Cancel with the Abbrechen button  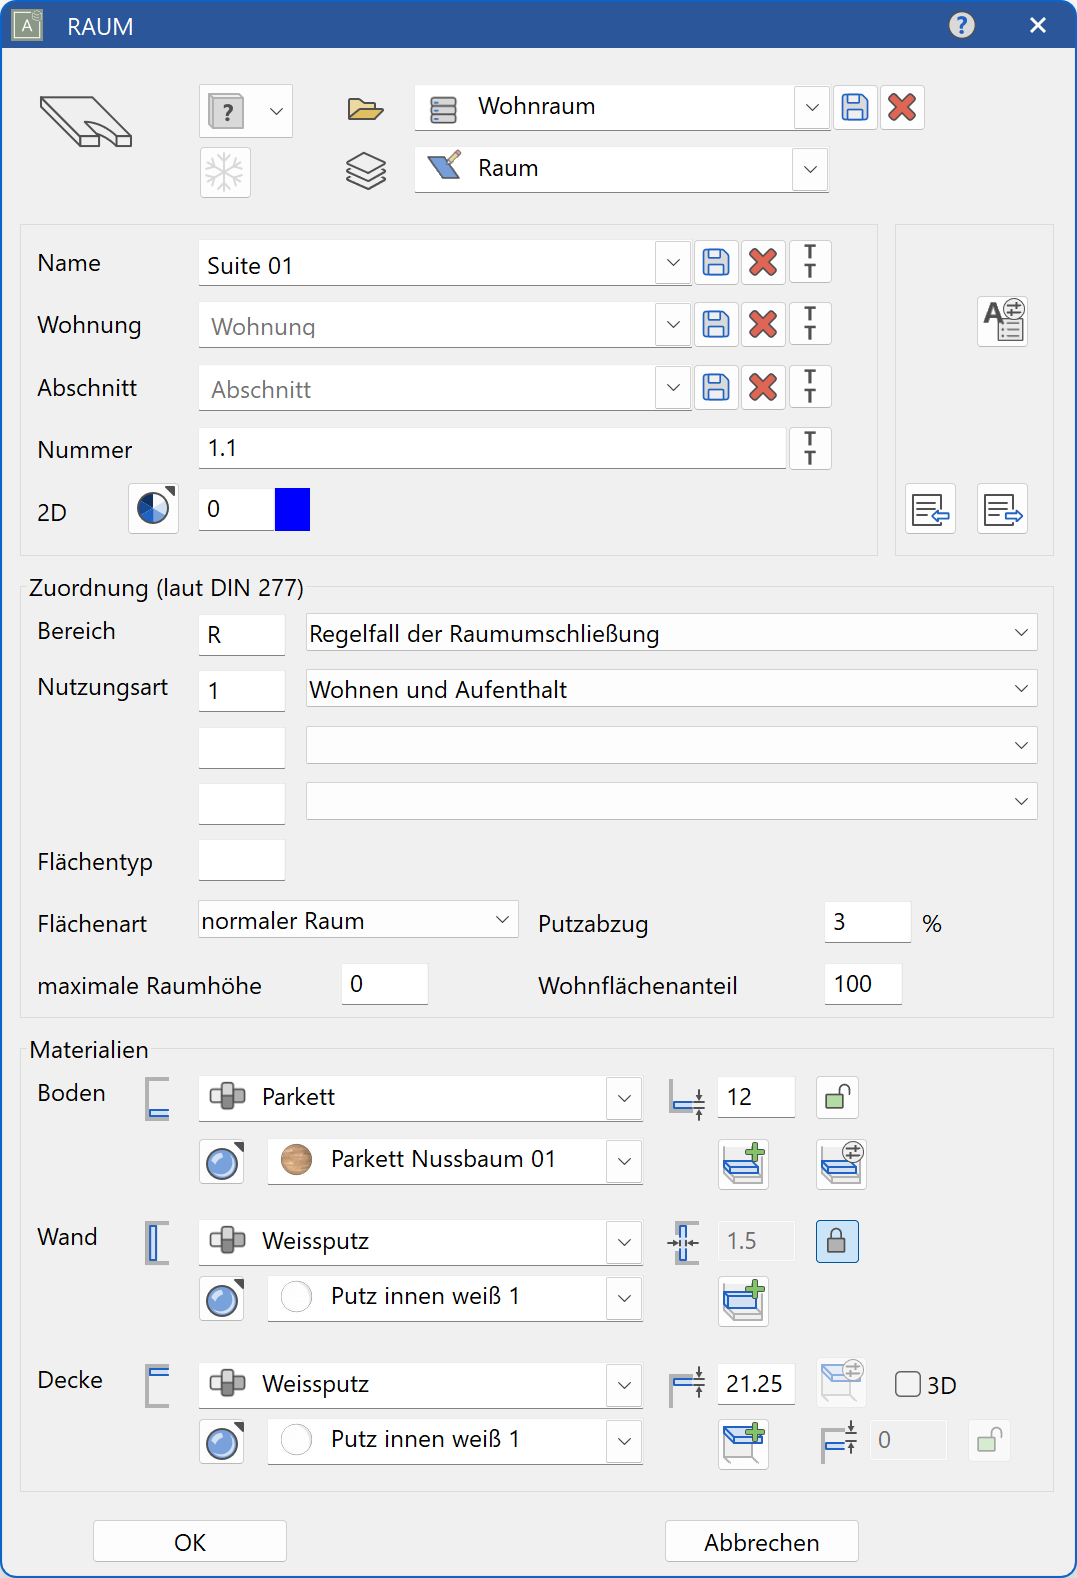pos(762,1542)
